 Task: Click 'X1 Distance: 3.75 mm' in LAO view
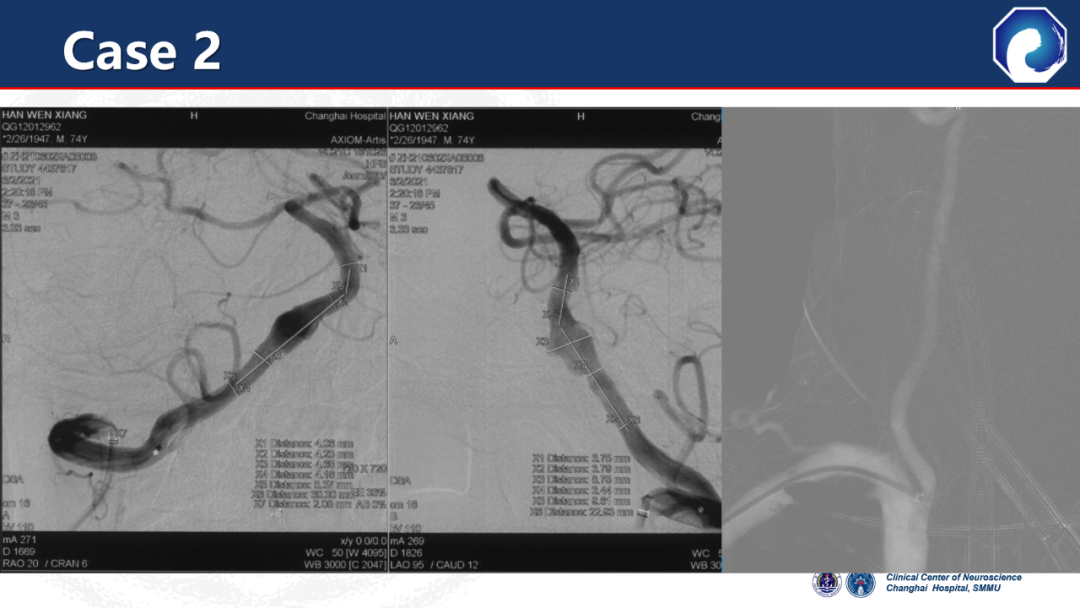pyautogui.click(x=581, y=458)
